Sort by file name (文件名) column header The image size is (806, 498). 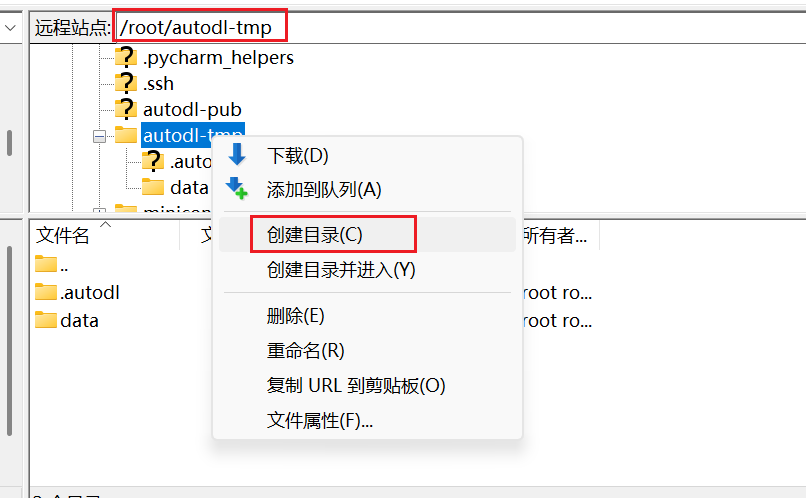click(x=104, y=235)
